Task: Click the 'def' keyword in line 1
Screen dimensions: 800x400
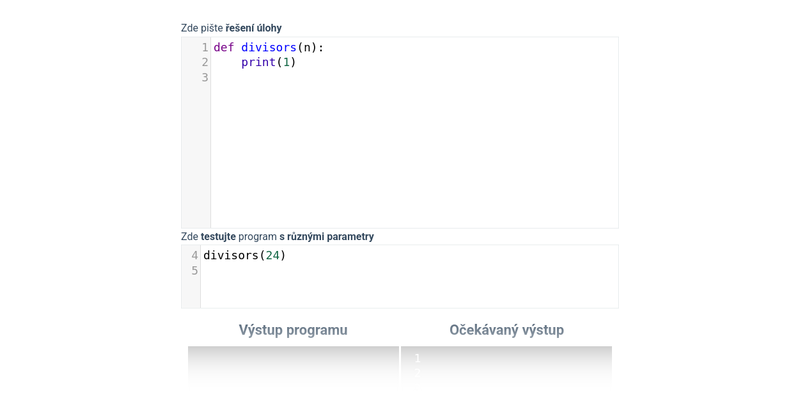Action: coord(223,47)
